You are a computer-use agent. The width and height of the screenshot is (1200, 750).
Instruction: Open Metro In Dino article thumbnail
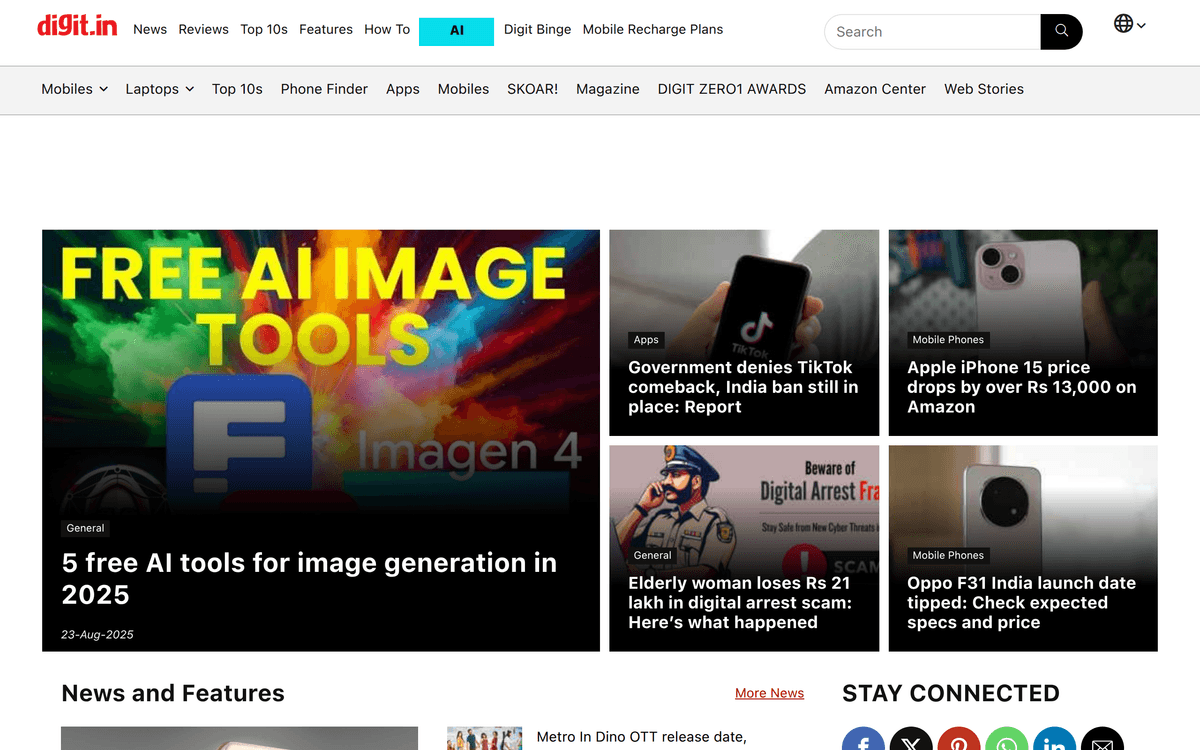484,738
